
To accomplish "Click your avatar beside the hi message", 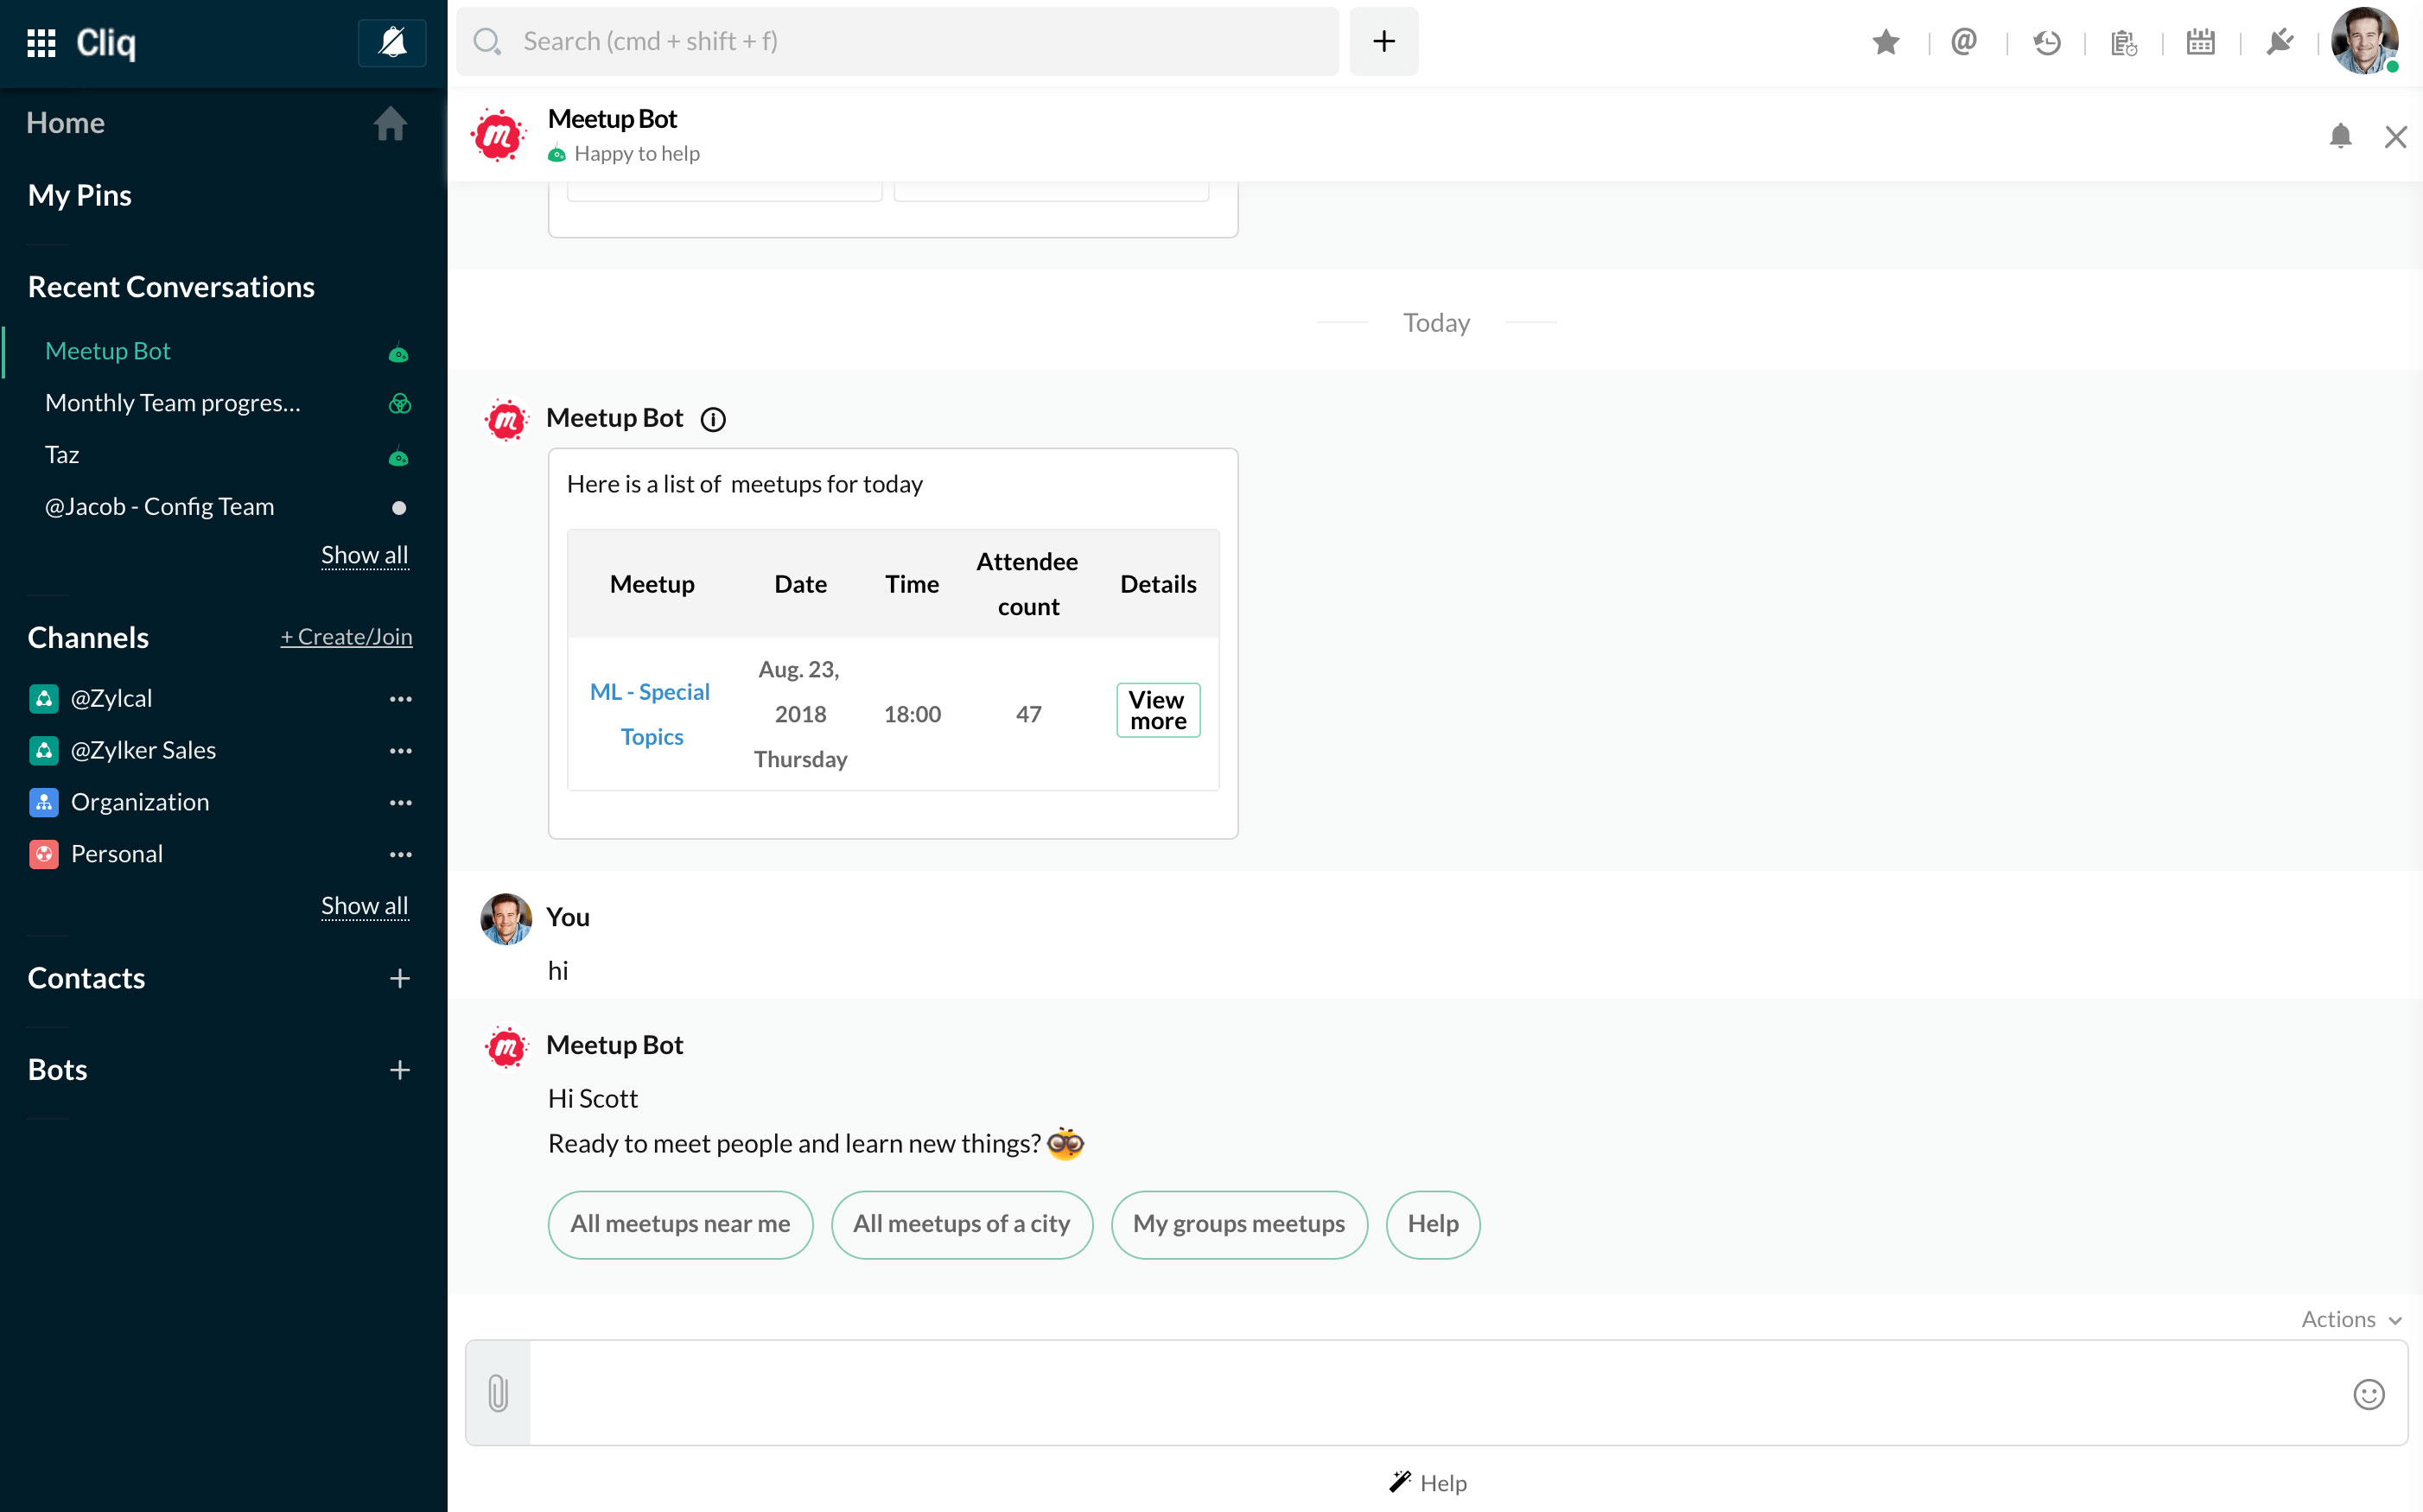I will 506,919.
